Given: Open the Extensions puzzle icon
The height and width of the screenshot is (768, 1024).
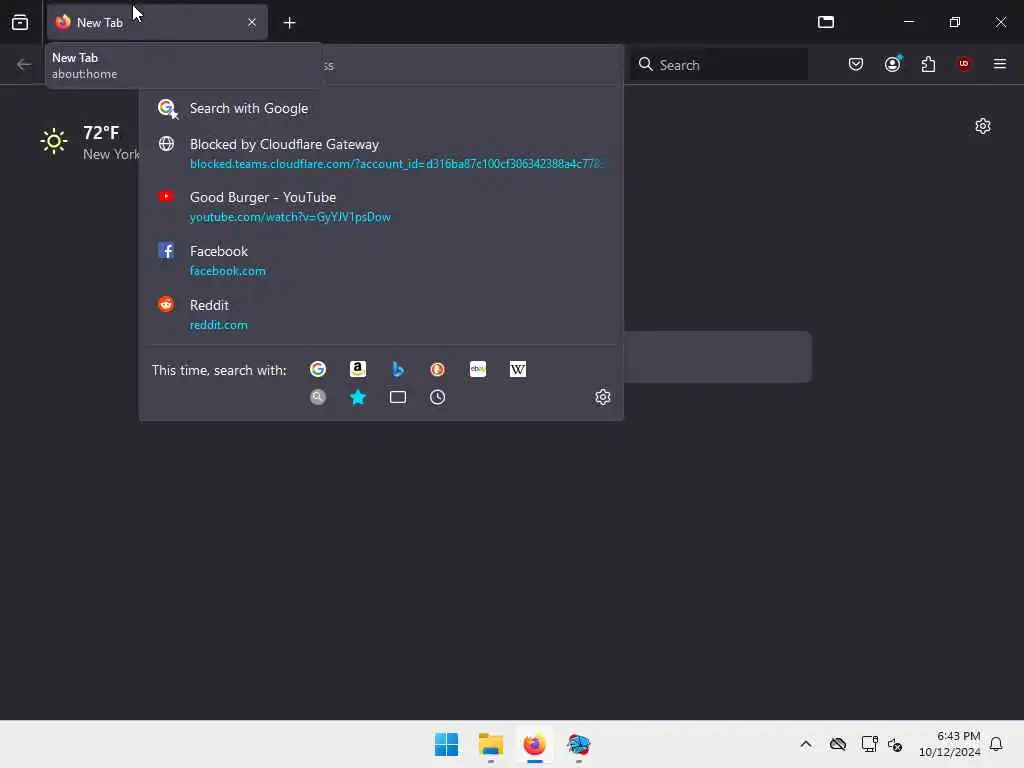Looking at the screenshot, I should pyautogui.click(x=928, y=64).
